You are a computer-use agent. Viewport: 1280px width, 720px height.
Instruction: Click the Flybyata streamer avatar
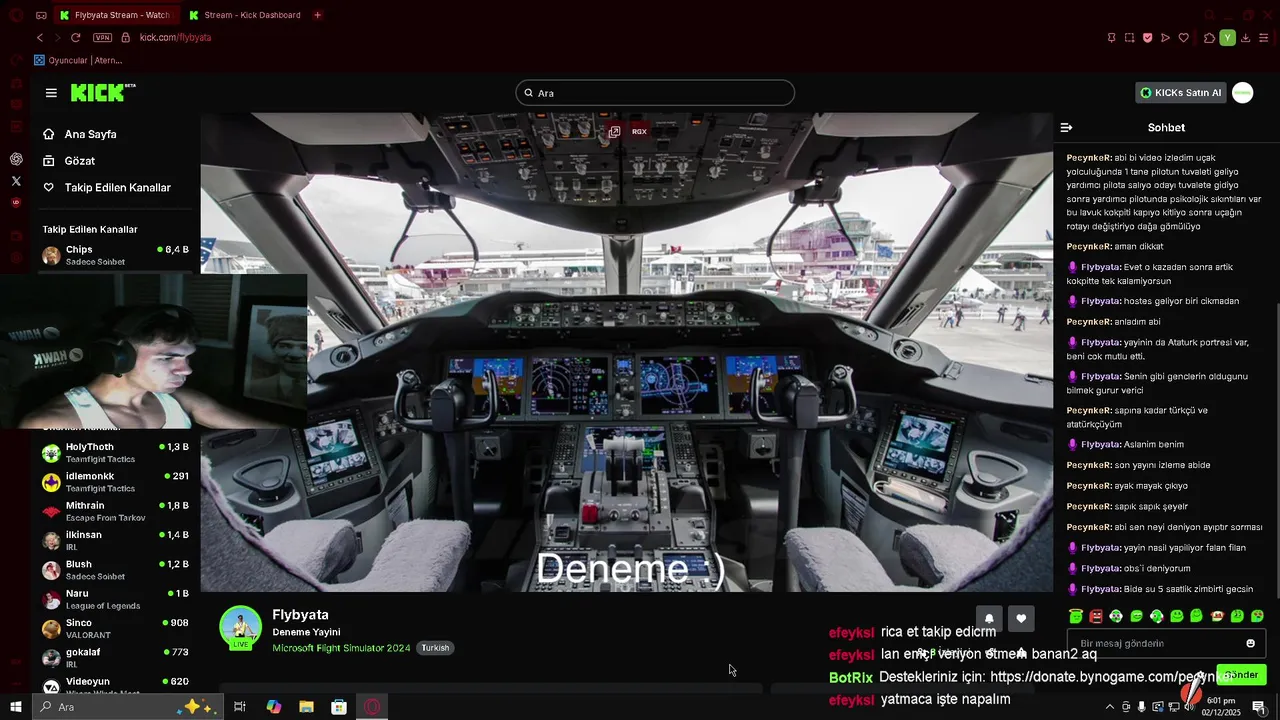240,627
